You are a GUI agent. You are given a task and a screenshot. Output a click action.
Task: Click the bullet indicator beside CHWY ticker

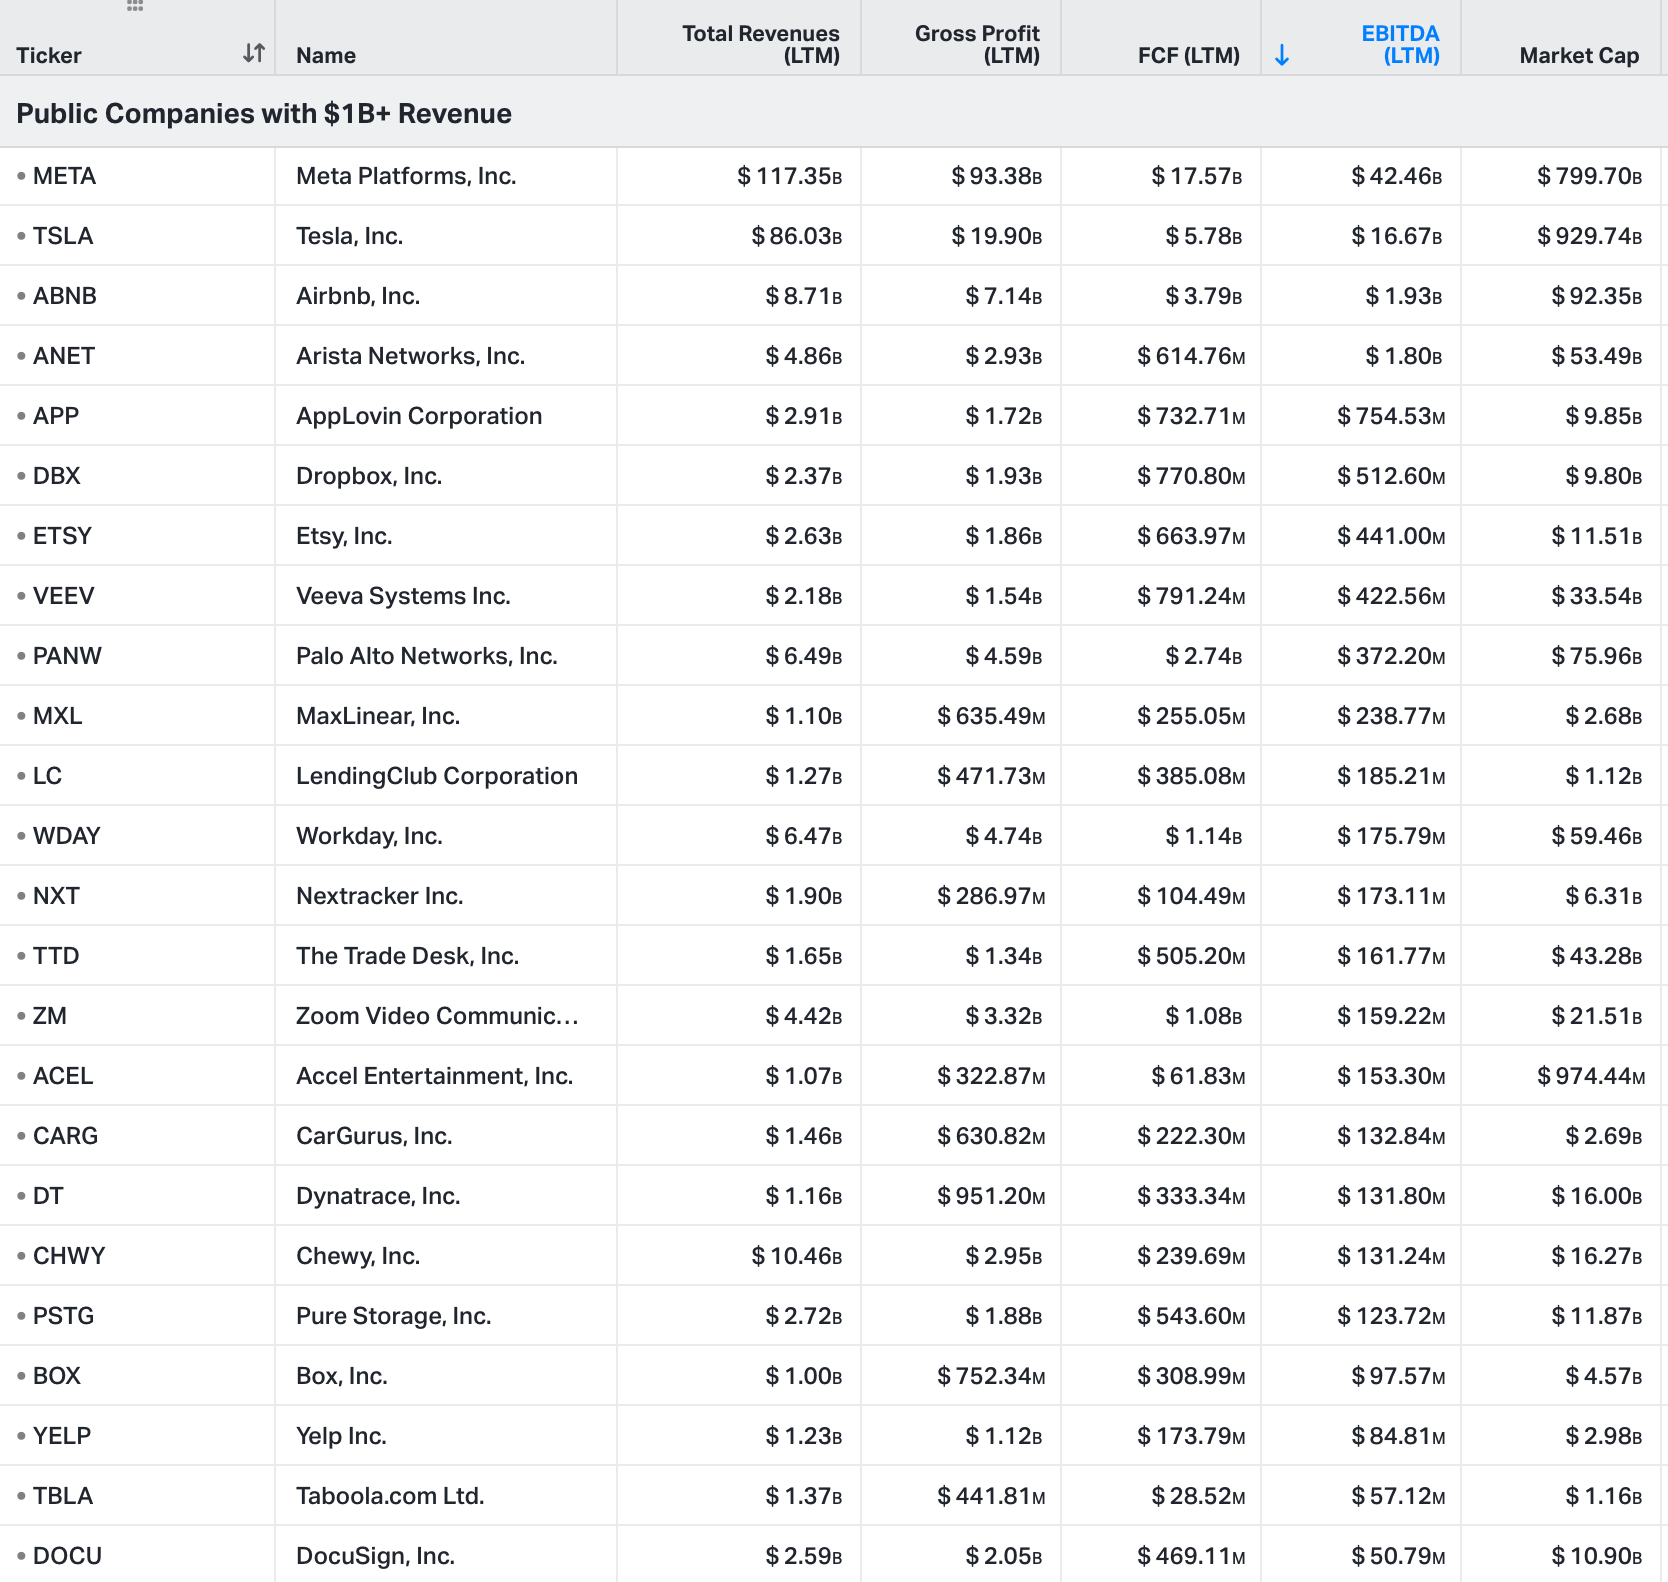(x=20, y=1256)
